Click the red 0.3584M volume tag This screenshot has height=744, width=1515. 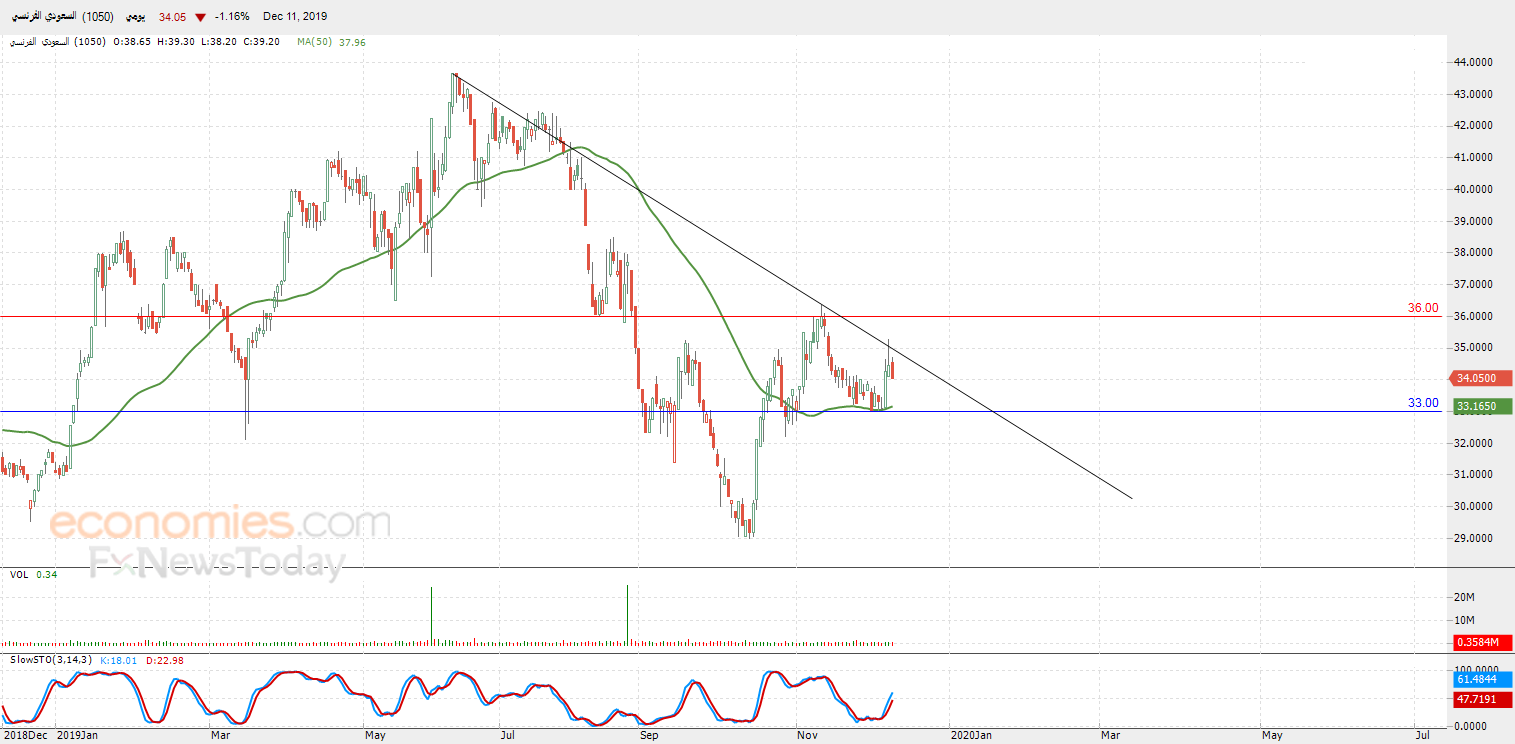pos(1481,642)
